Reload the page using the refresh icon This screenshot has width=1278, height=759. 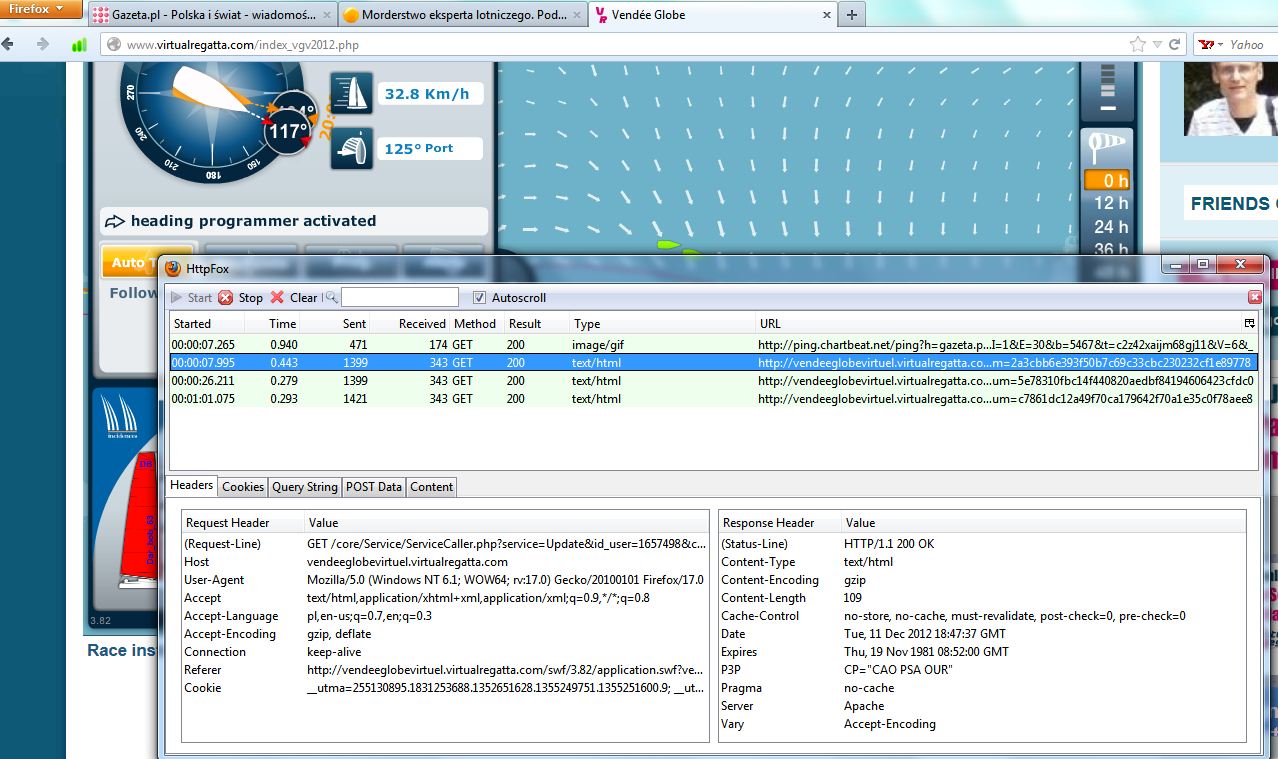click(1175, 45)
